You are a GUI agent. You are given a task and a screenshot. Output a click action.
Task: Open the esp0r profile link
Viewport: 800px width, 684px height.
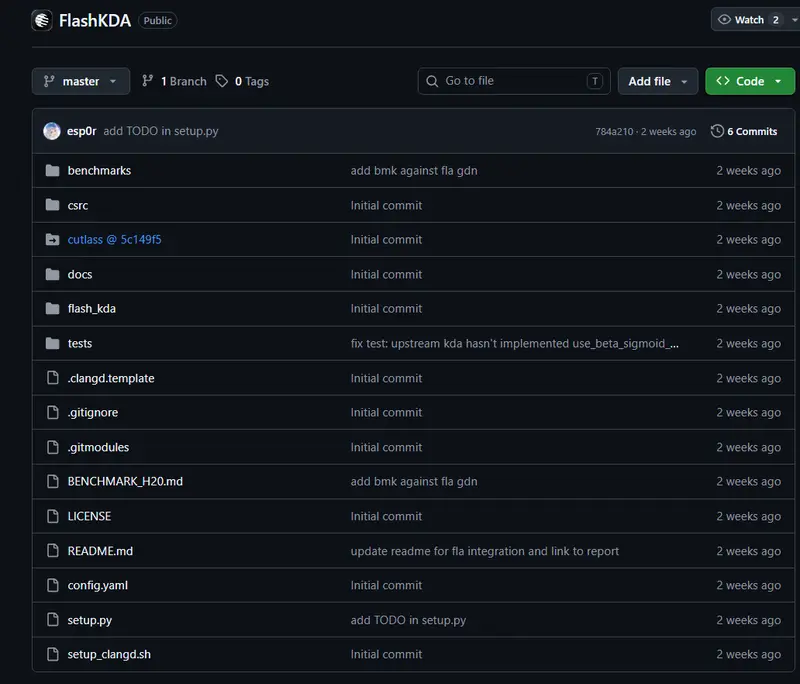82,131
